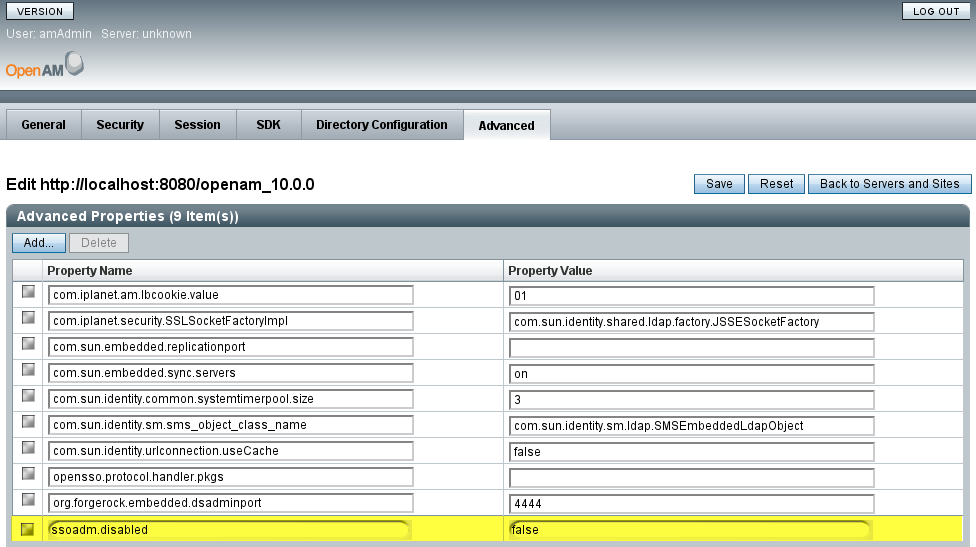This screenshot has height=547, width=976.
Task: Add a new advanced property
Action: click(x=39, y=243)
